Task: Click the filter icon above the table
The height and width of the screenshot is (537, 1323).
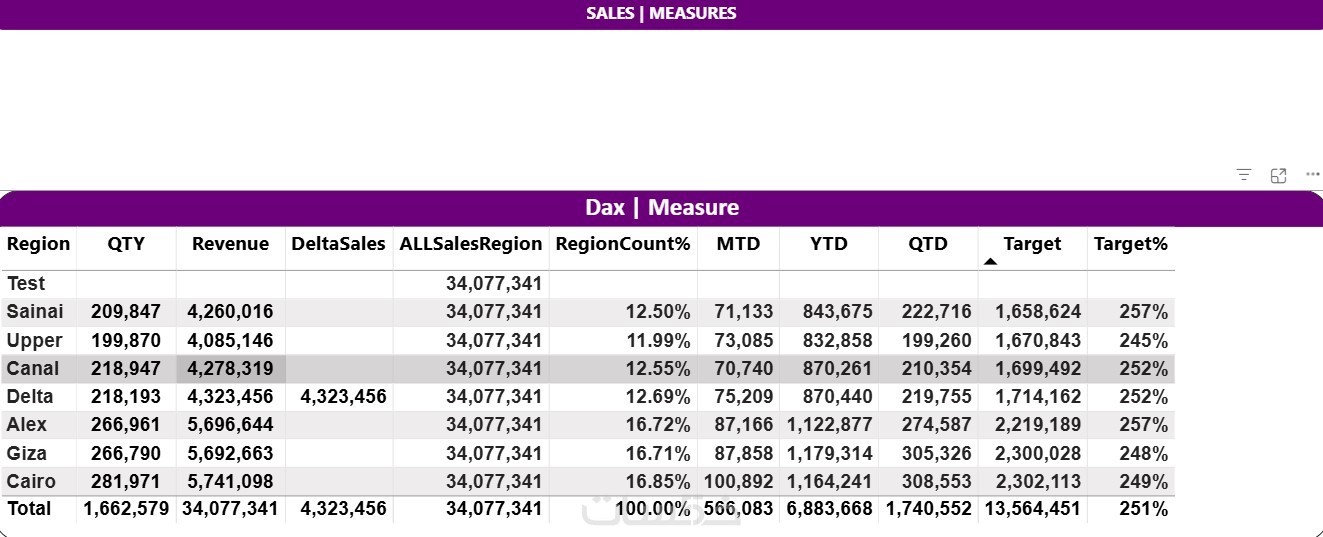Action: coord(1243,175)
